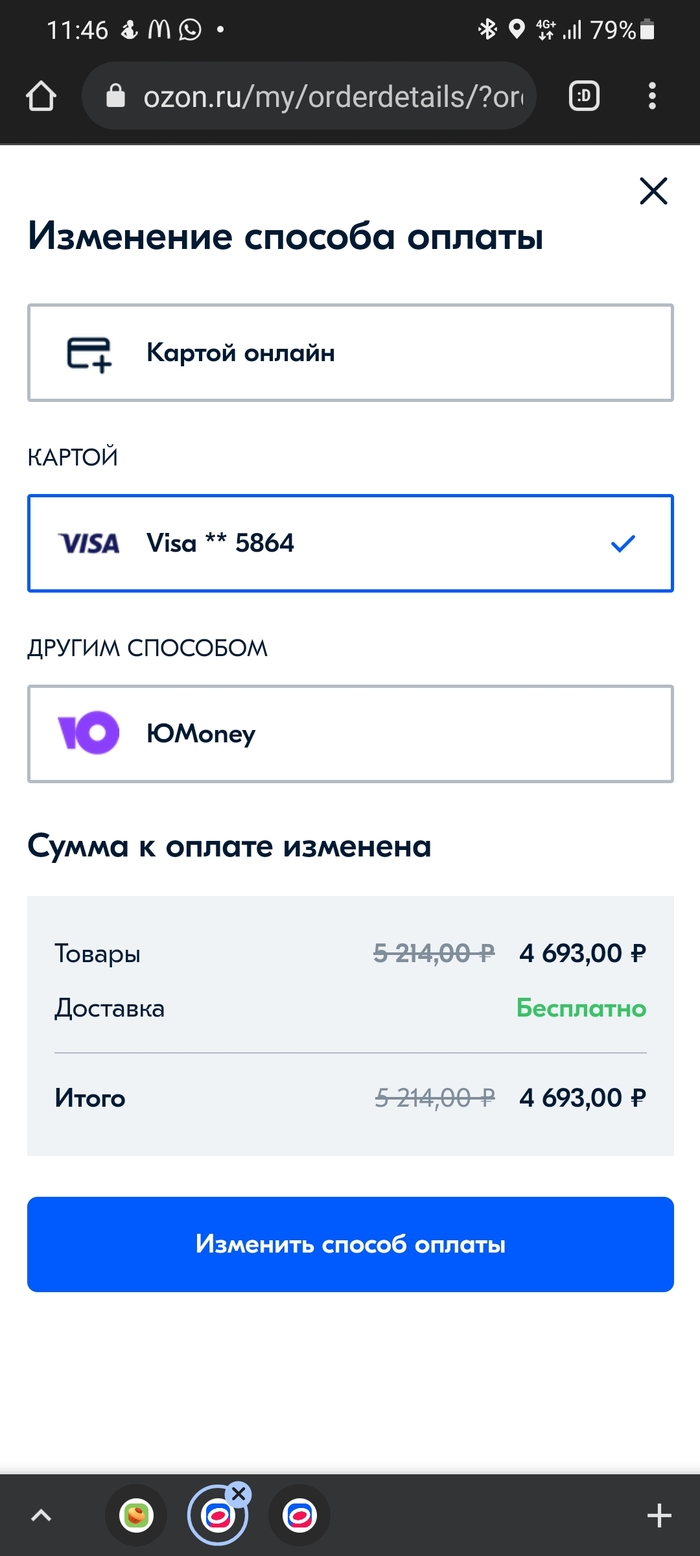Choose ЮMoney as the payment method
This screenshot has width=700, height=1556.
[350, 733]
